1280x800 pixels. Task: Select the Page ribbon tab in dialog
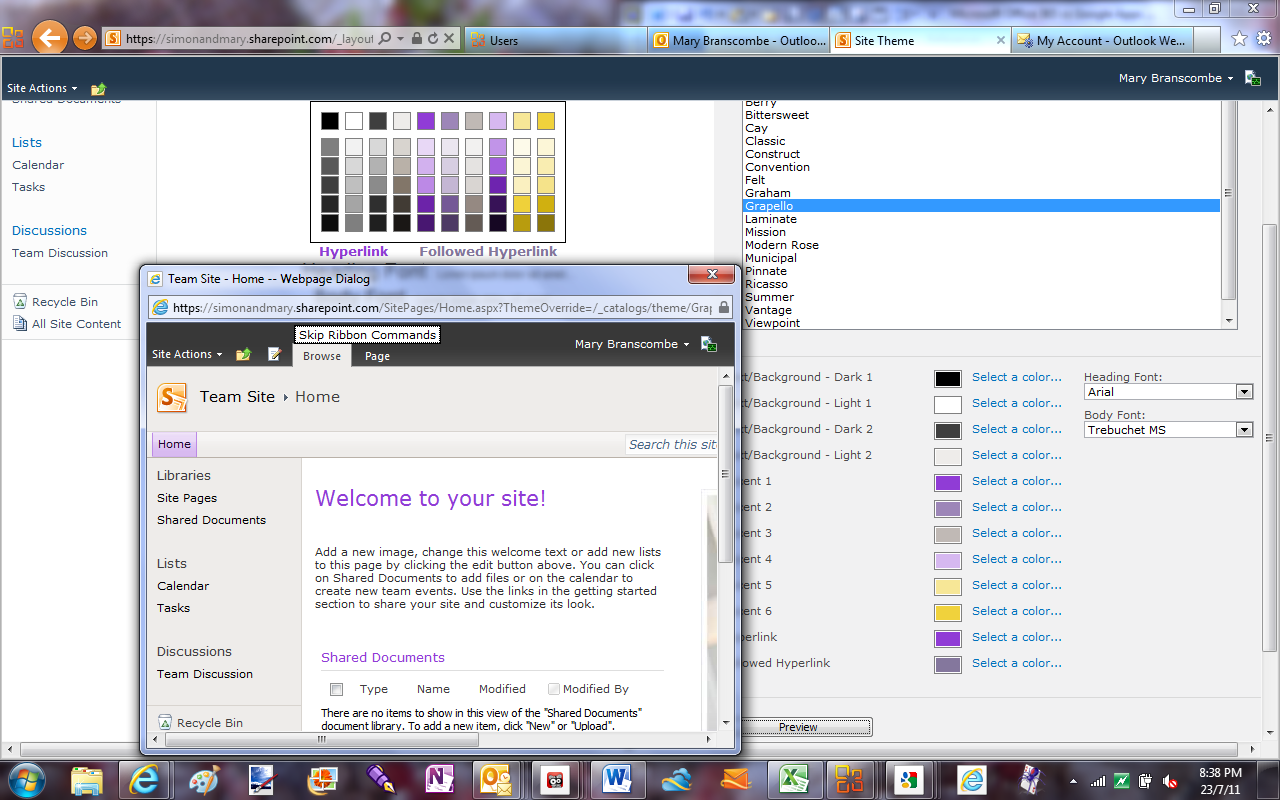(377, 356)
